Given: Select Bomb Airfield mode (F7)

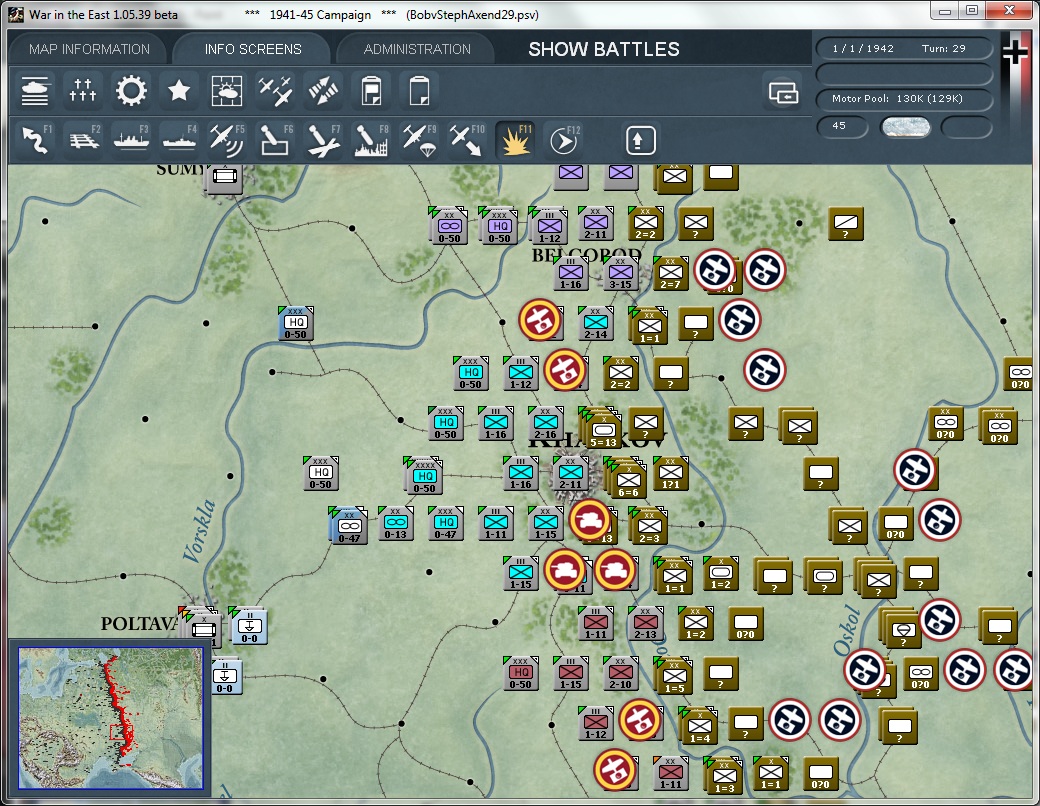Looking at the screenshot, I should (x=323, y=140).
